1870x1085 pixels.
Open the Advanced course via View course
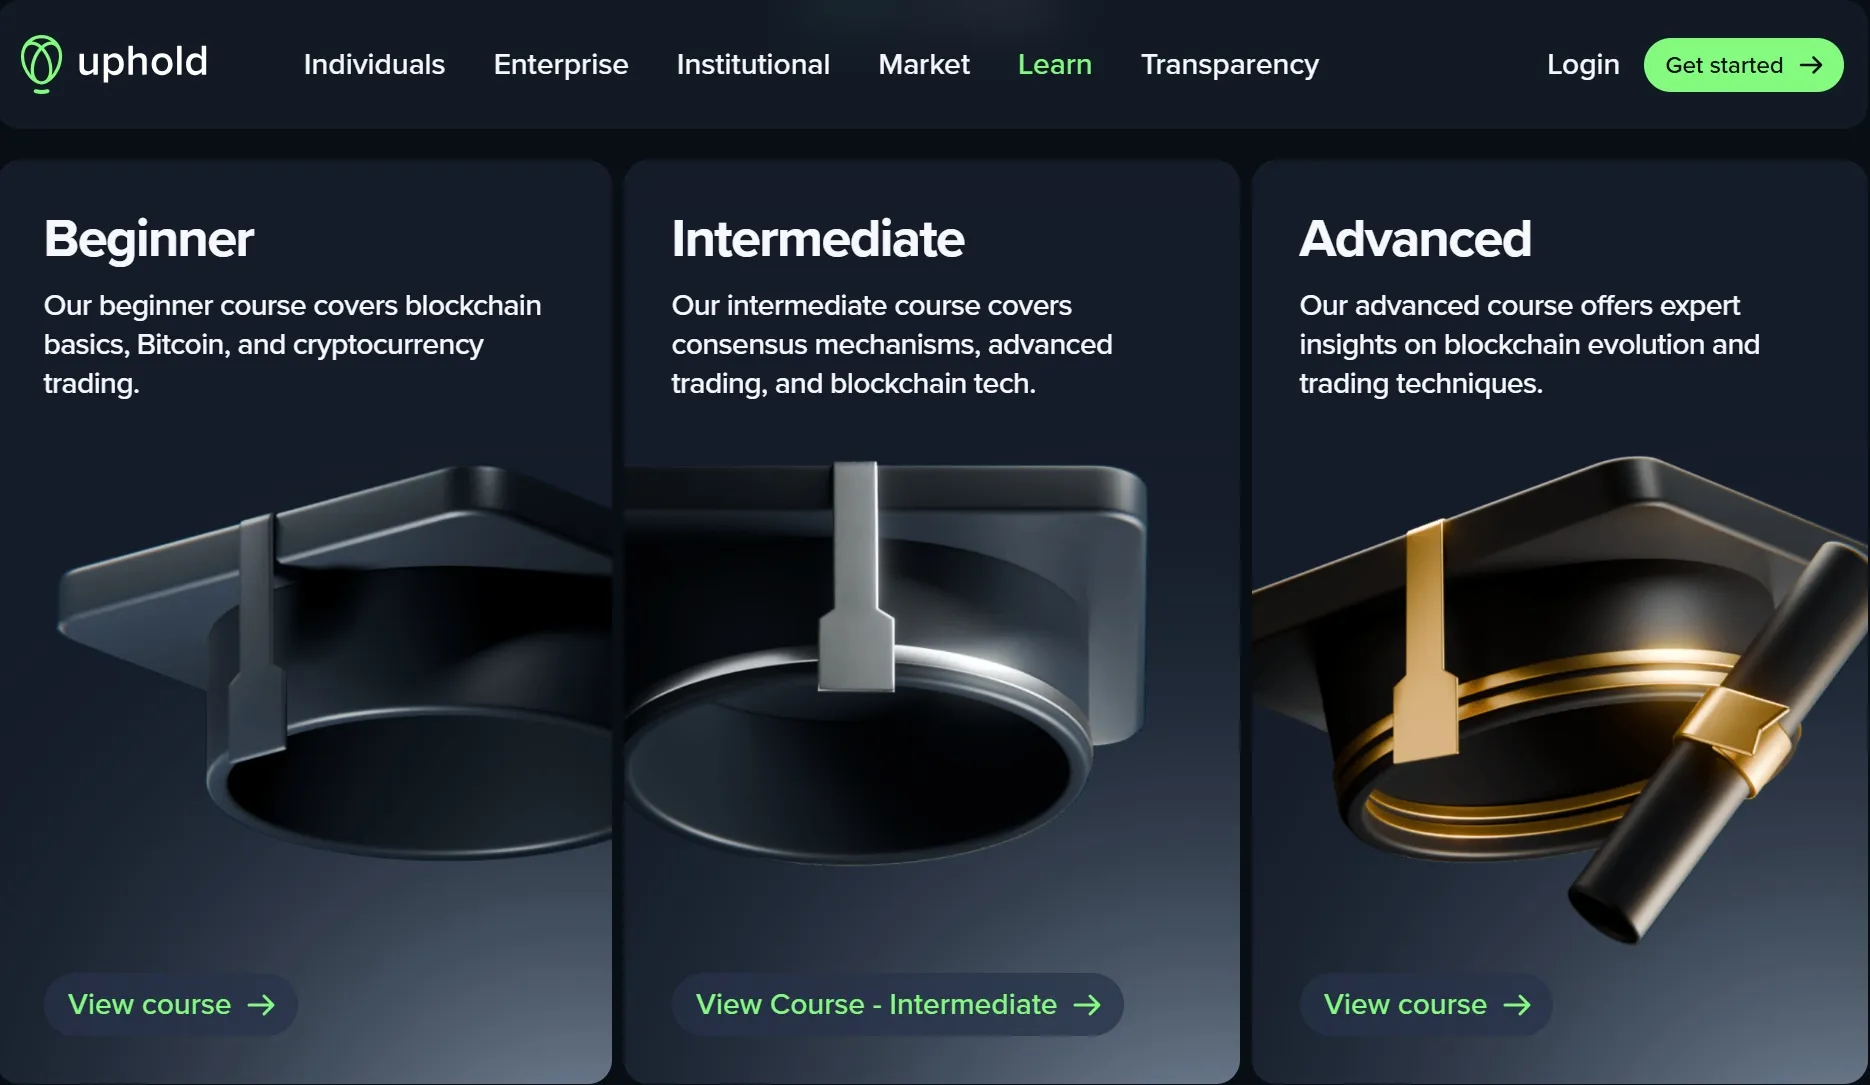point(1426,1005)
